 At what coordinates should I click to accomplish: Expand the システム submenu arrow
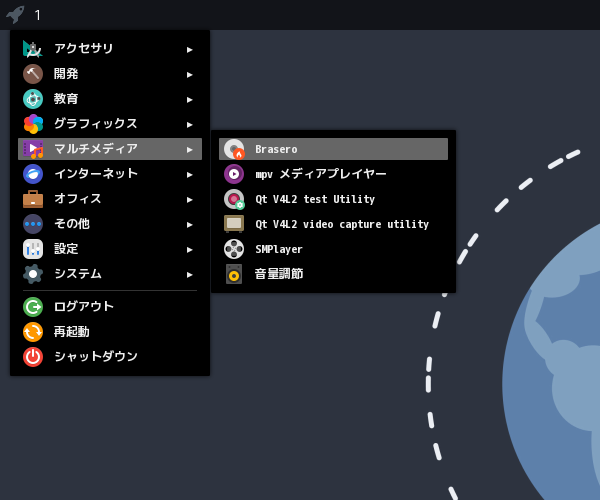point(189,275)
